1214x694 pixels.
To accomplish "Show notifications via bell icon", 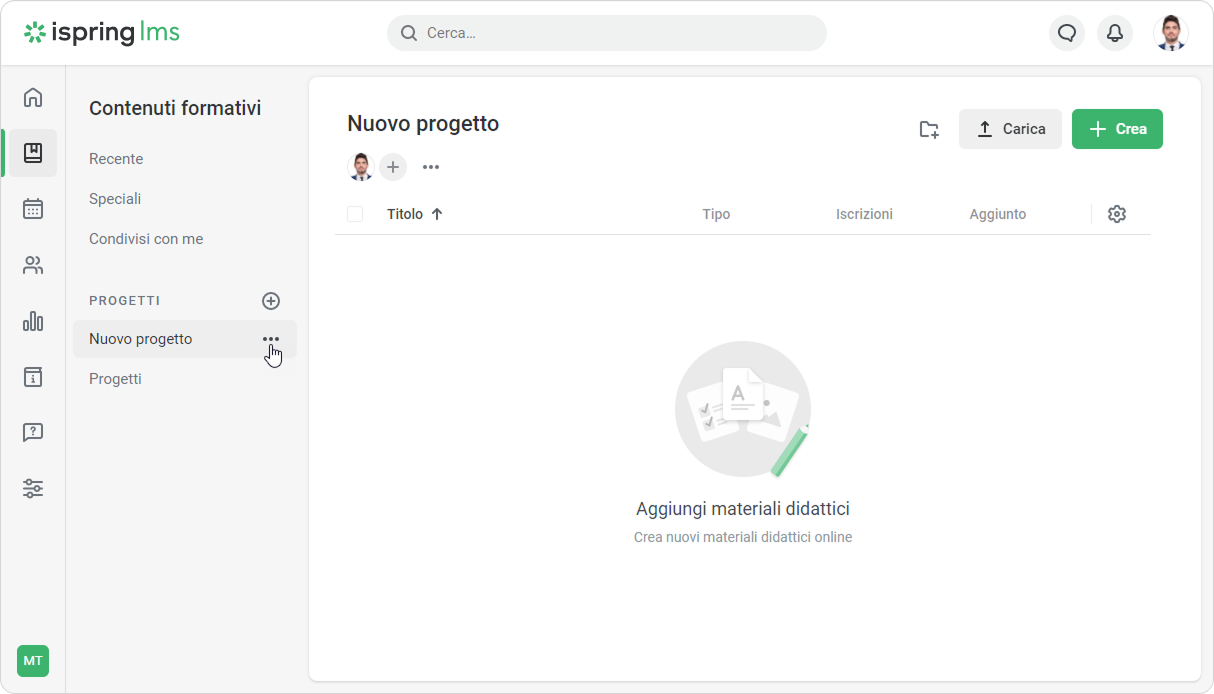I will [x=1114, y=33].
